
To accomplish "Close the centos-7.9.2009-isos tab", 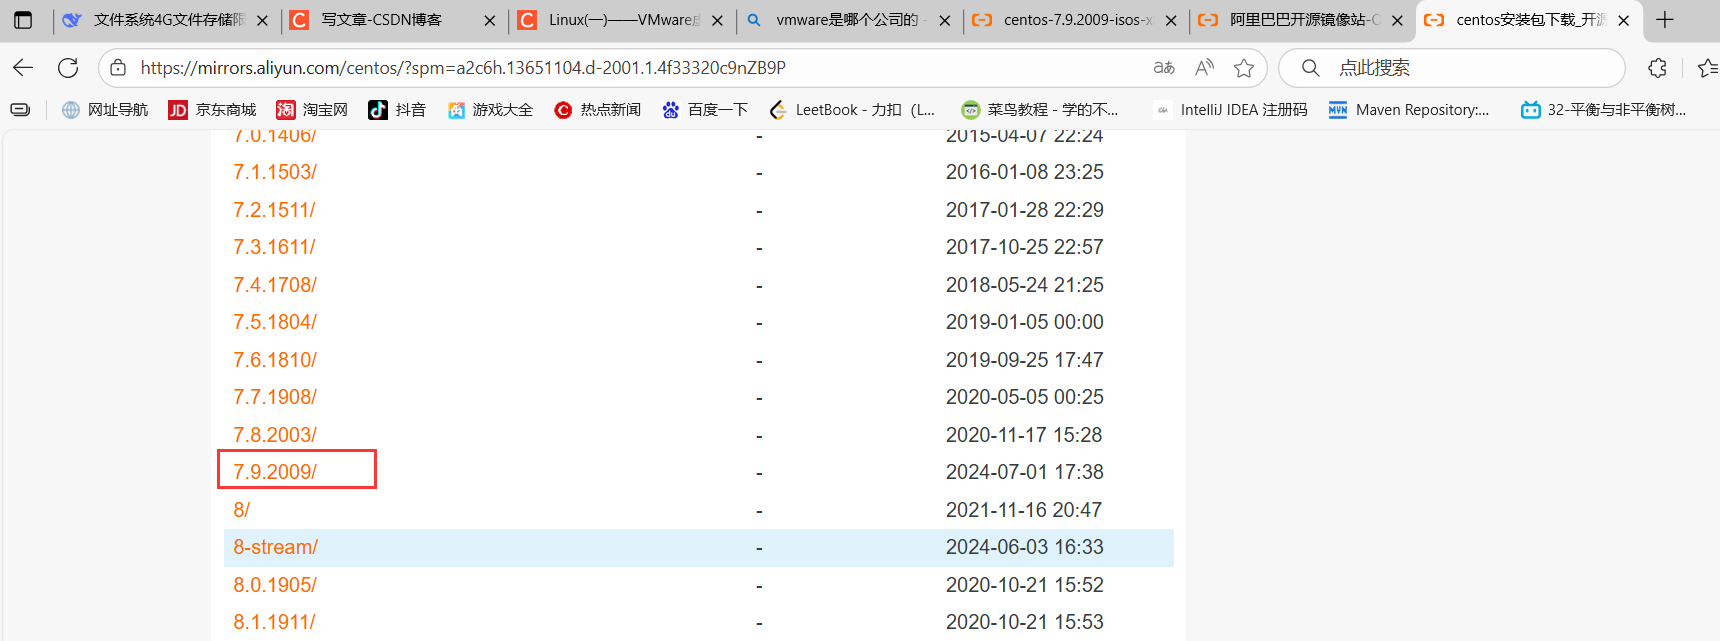I will [x=1171, y=20].
